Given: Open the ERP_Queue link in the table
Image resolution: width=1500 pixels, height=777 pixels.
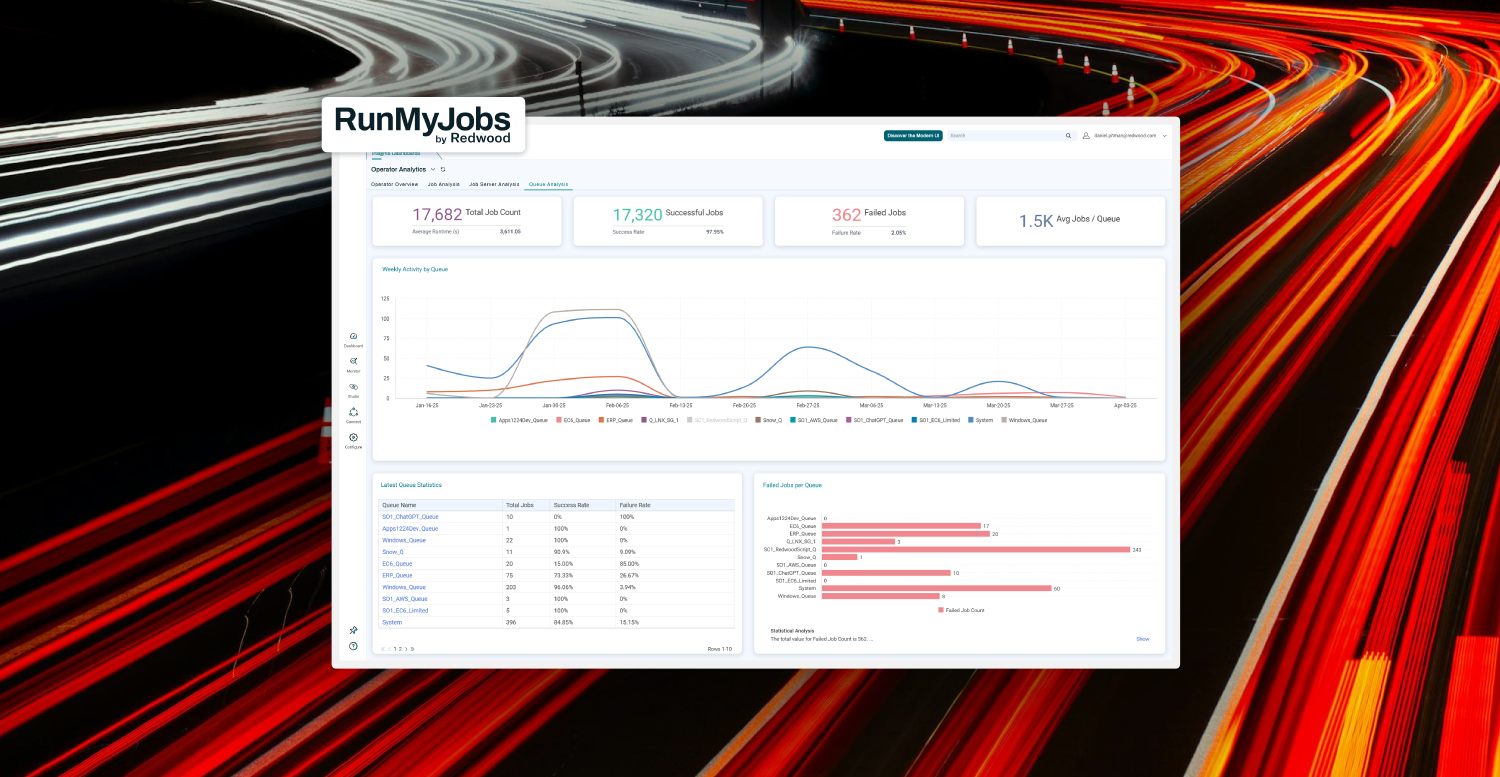Looking at the screenshot, I should click(397, 575).
